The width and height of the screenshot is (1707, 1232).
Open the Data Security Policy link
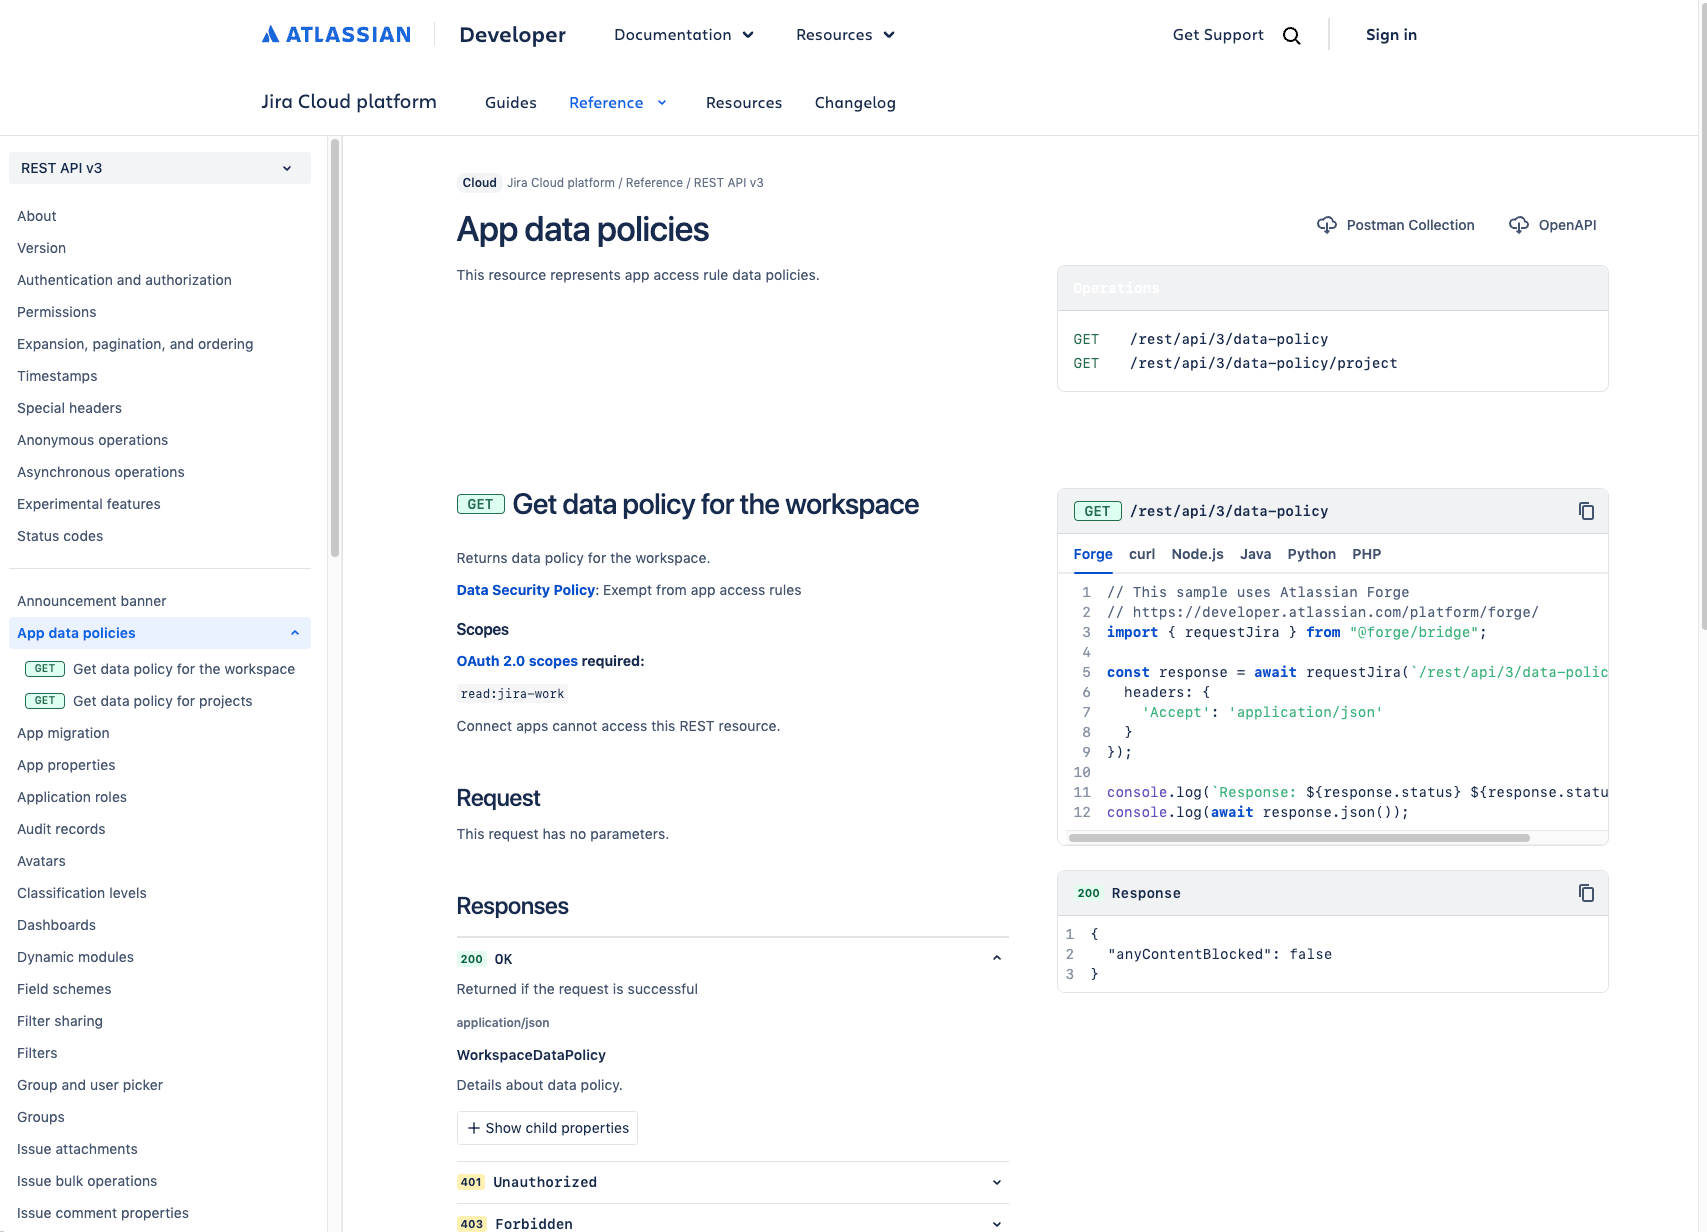click(525, 590)
